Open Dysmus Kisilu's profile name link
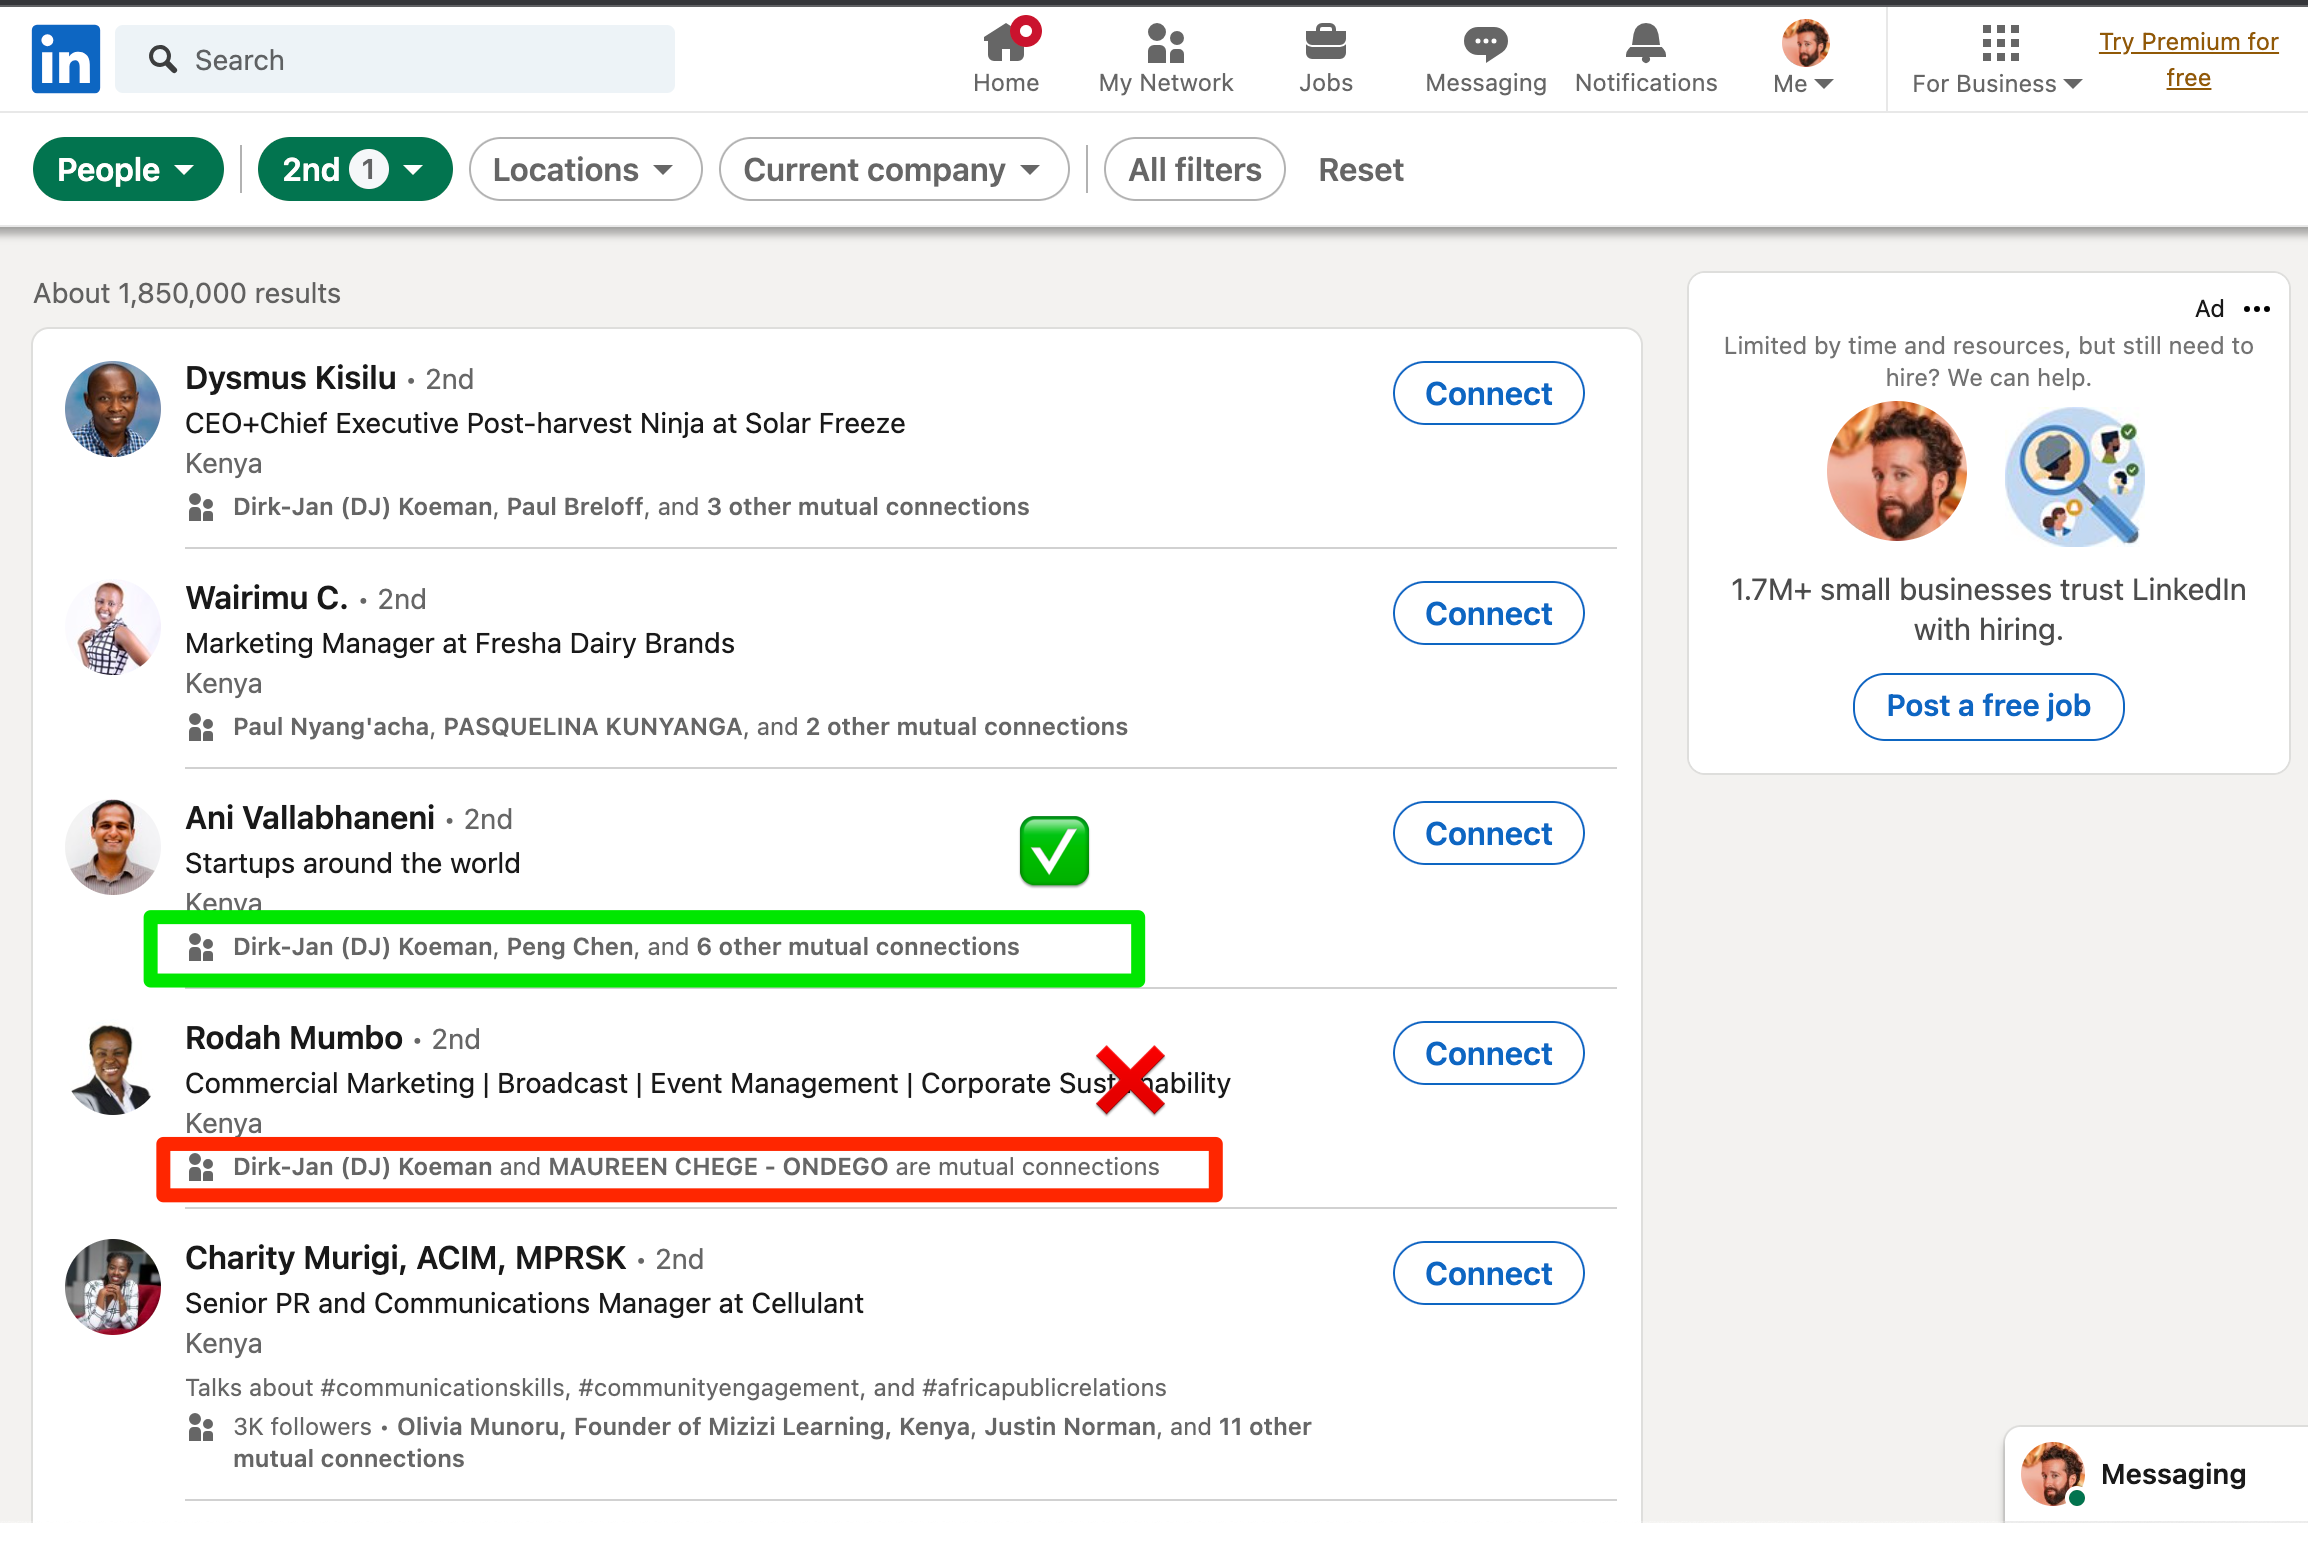 click(291, 378)
